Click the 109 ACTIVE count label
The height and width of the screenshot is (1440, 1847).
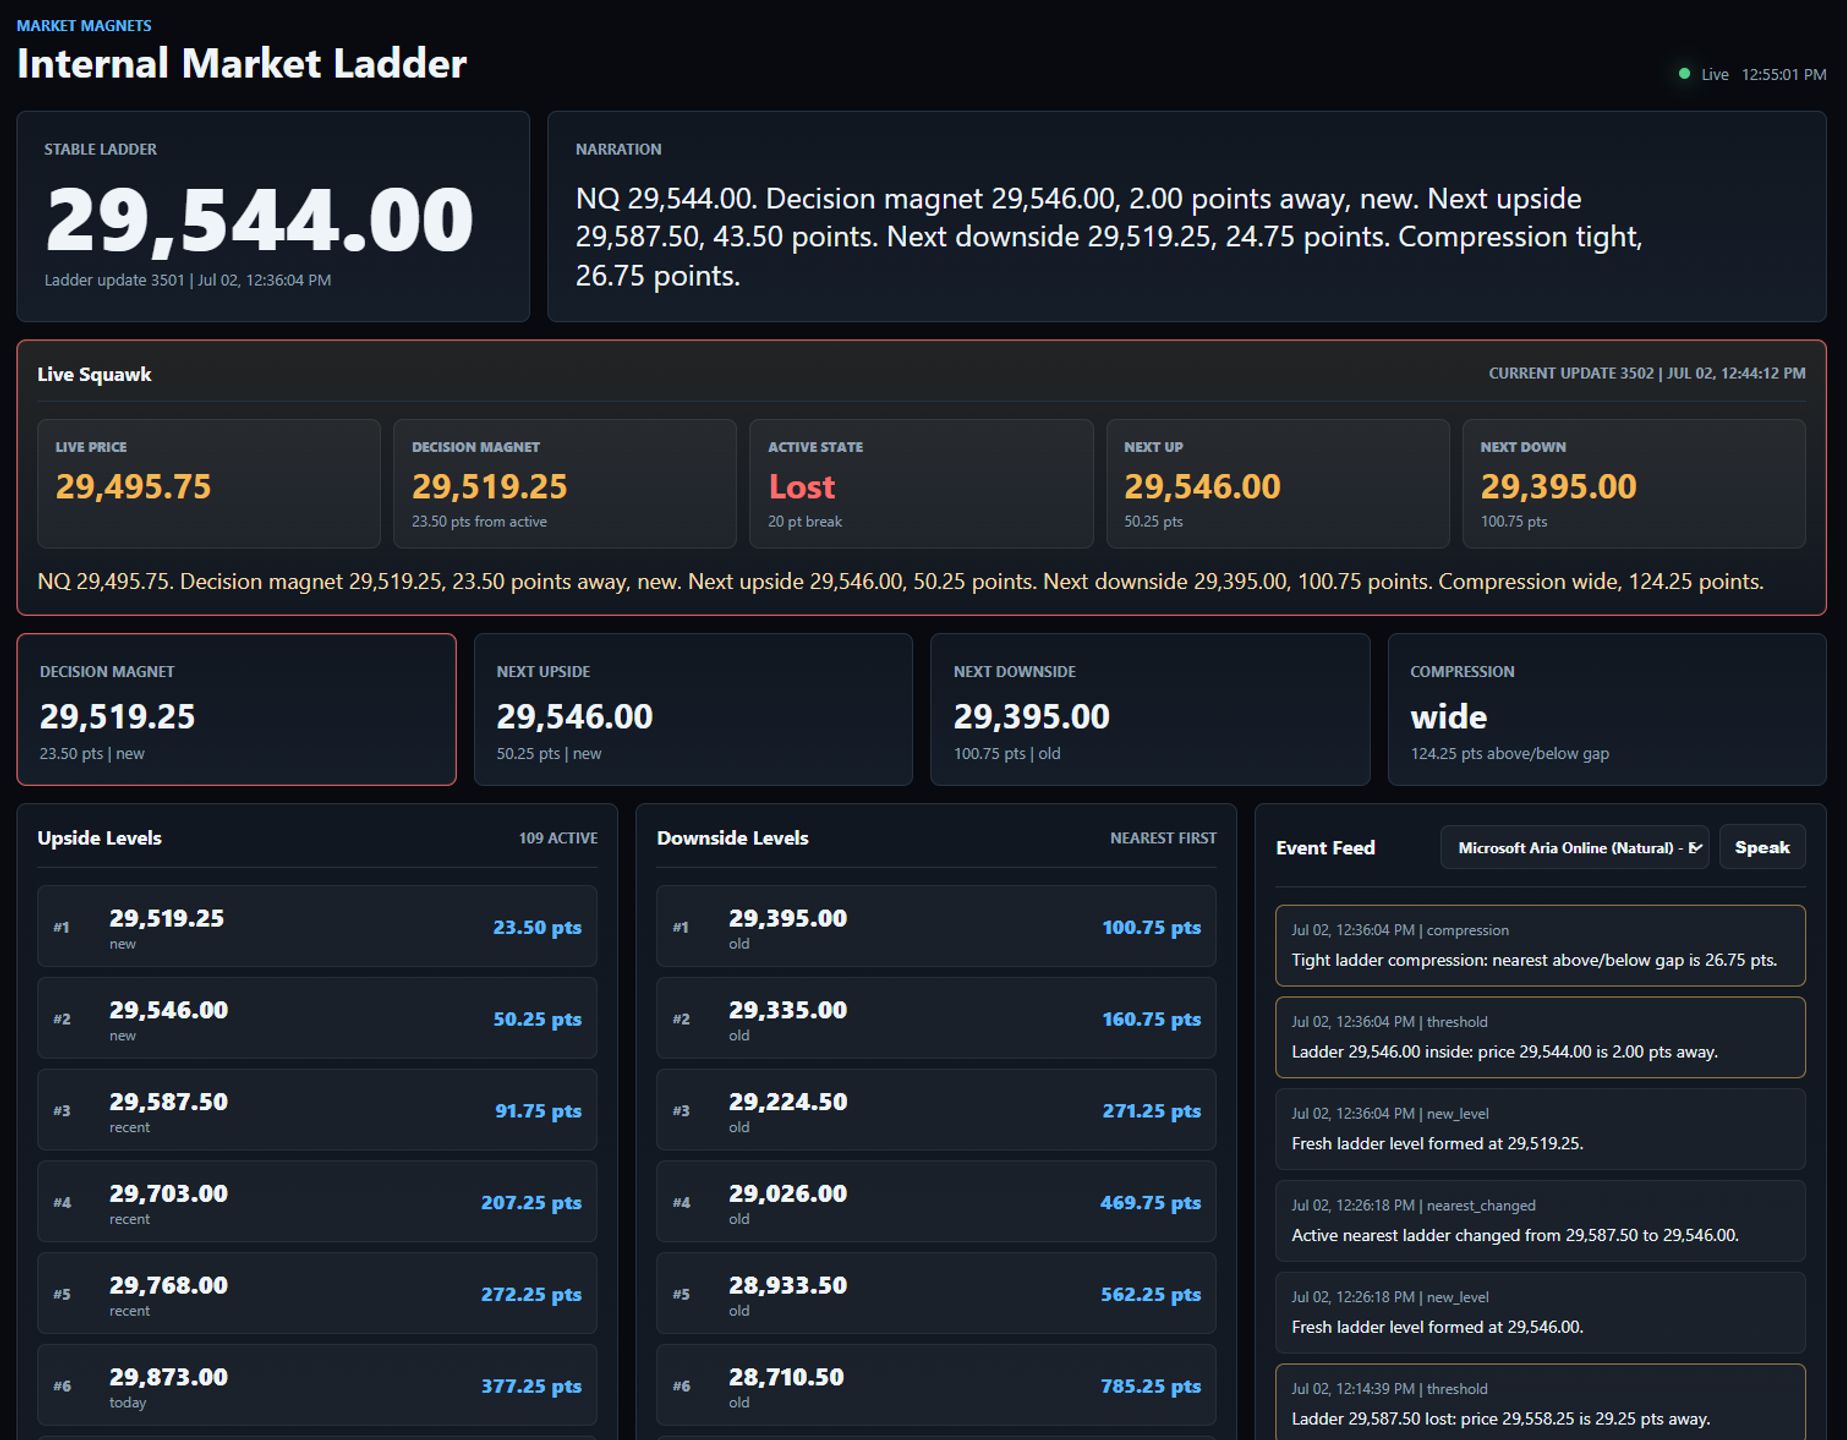[558, 838]
